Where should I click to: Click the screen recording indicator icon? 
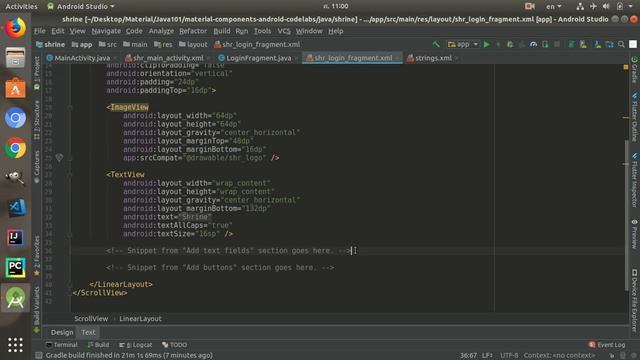(x=530, y=6)
